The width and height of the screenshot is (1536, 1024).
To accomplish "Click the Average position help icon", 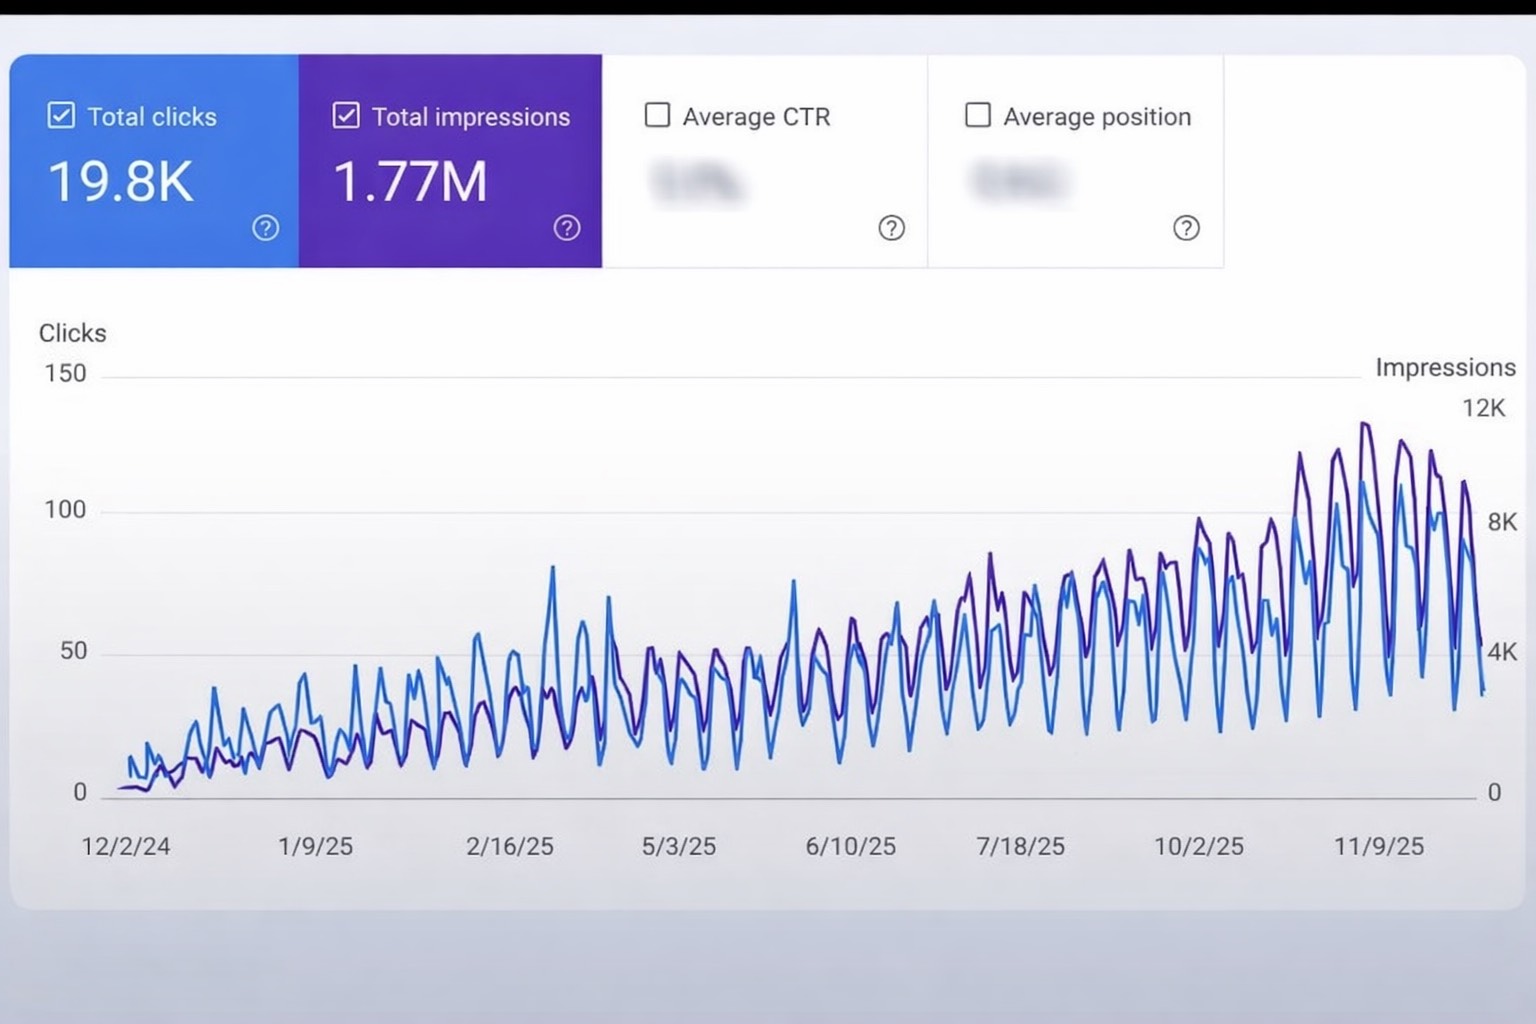I will pos(1187,229).
